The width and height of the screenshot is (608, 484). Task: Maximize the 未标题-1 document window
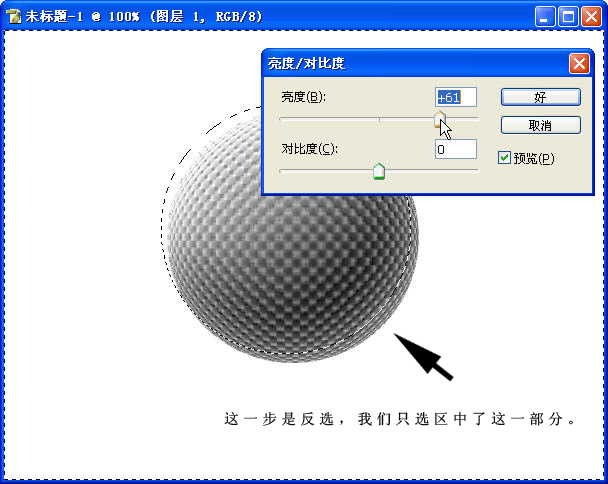[568, 17]
